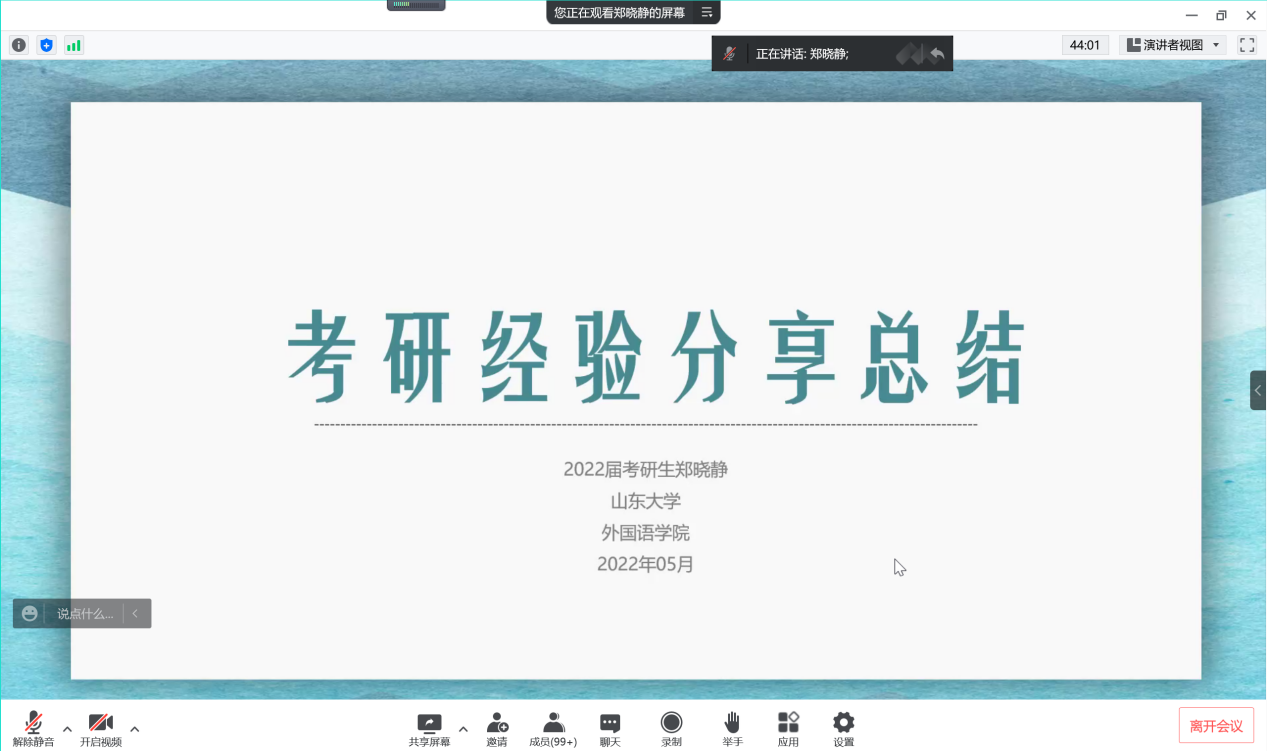This screenshot has width=1267, height=751.
Task: Open the Apps icon
Action: pos(788,728)
